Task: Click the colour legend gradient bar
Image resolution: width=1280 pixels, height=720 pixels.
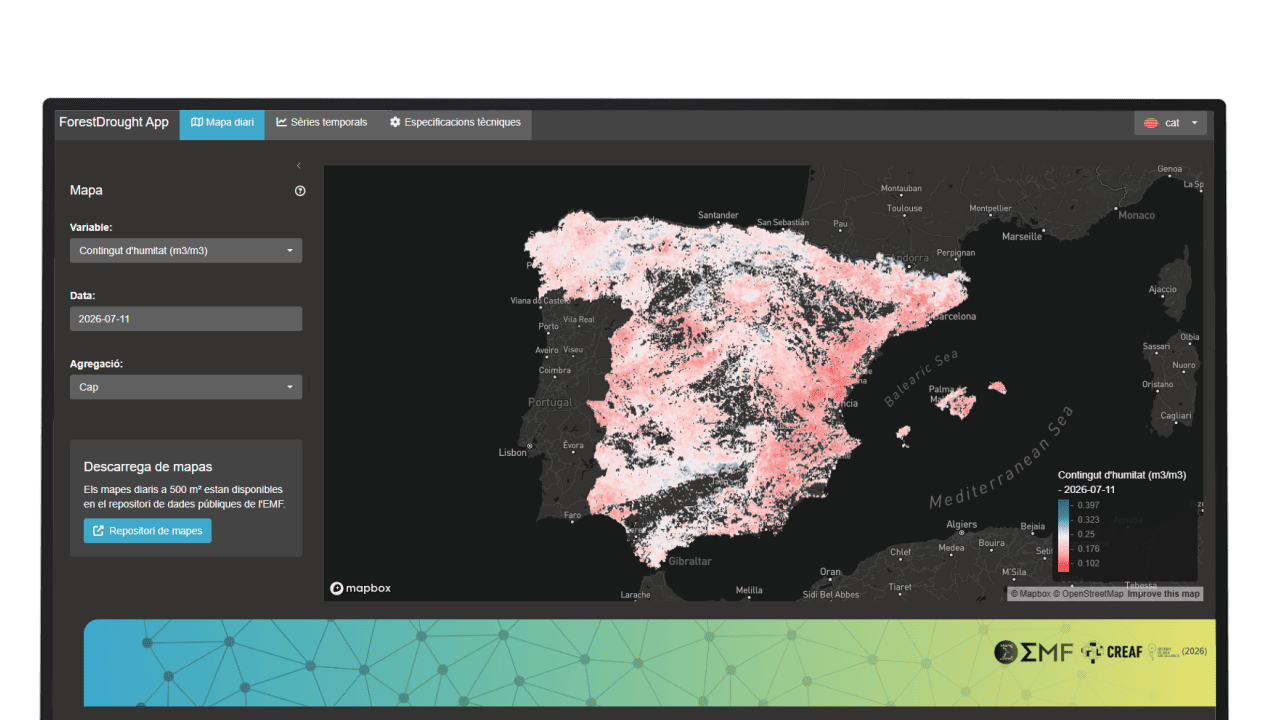Action: [1063, 535]
